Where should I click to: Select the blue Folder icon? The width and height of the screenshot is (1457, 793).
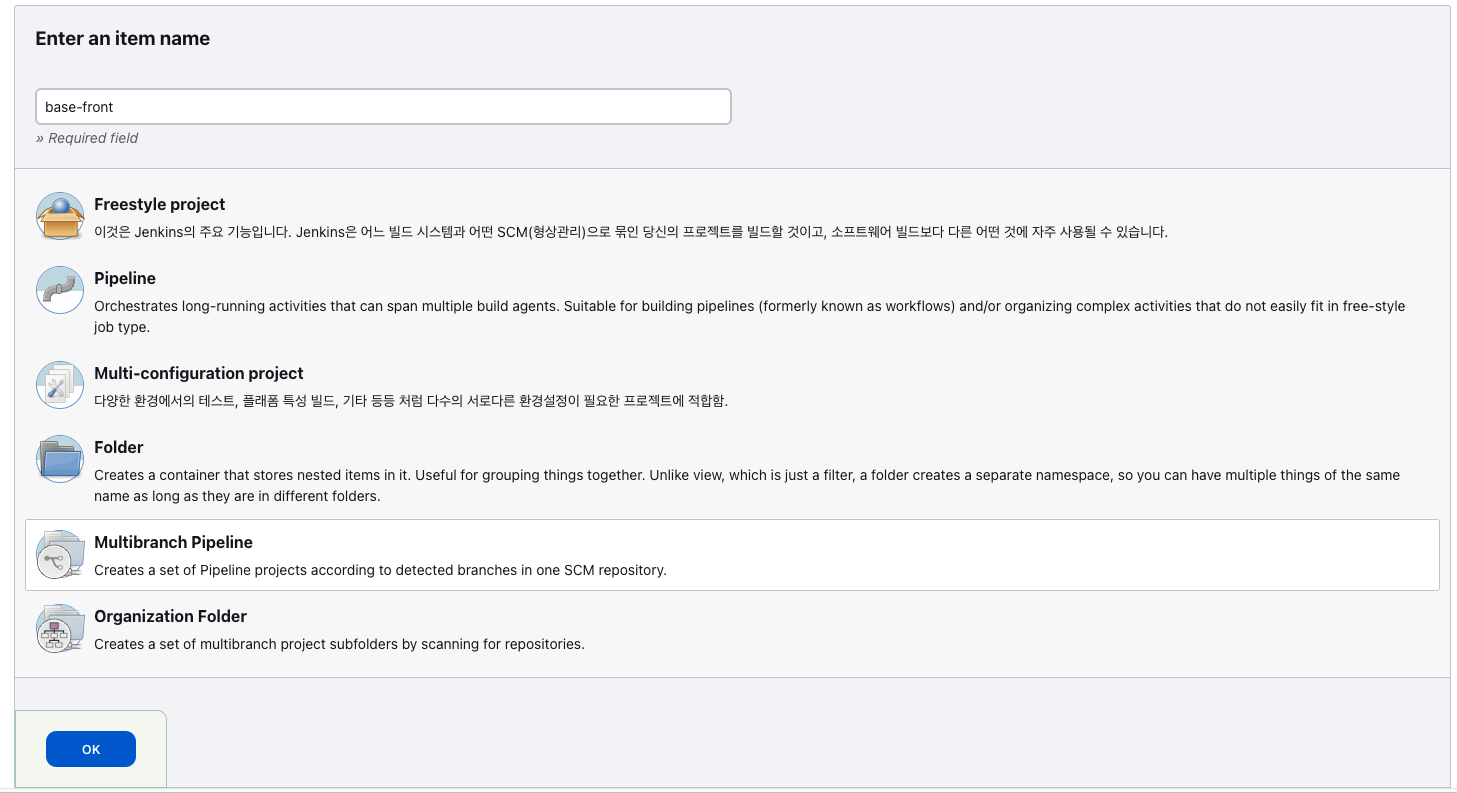(x=60, y=459)
